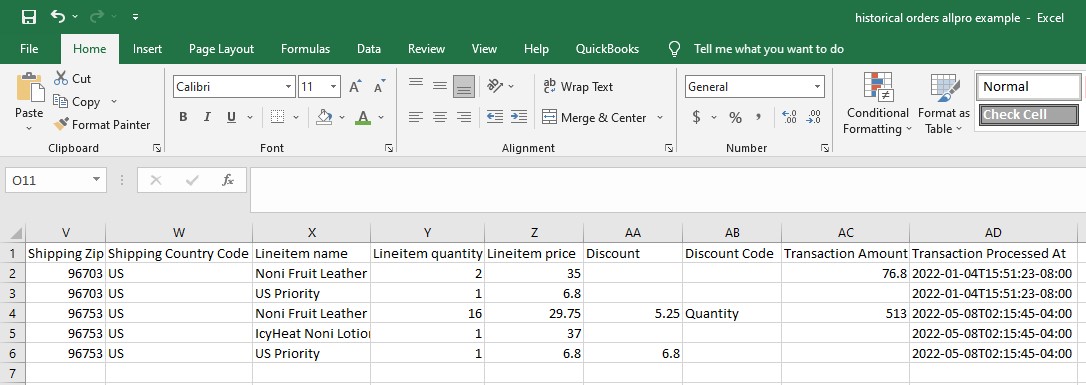Open the Name Box dropdown arrow

tap(96, 181)
